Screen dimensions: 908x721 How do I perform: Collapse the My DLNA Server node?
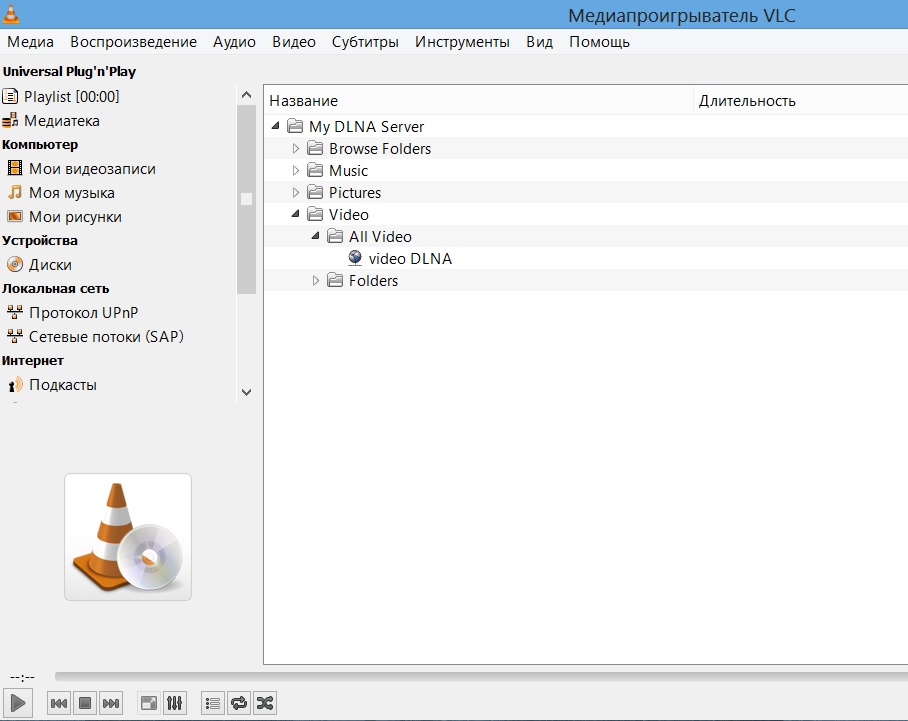277,126
